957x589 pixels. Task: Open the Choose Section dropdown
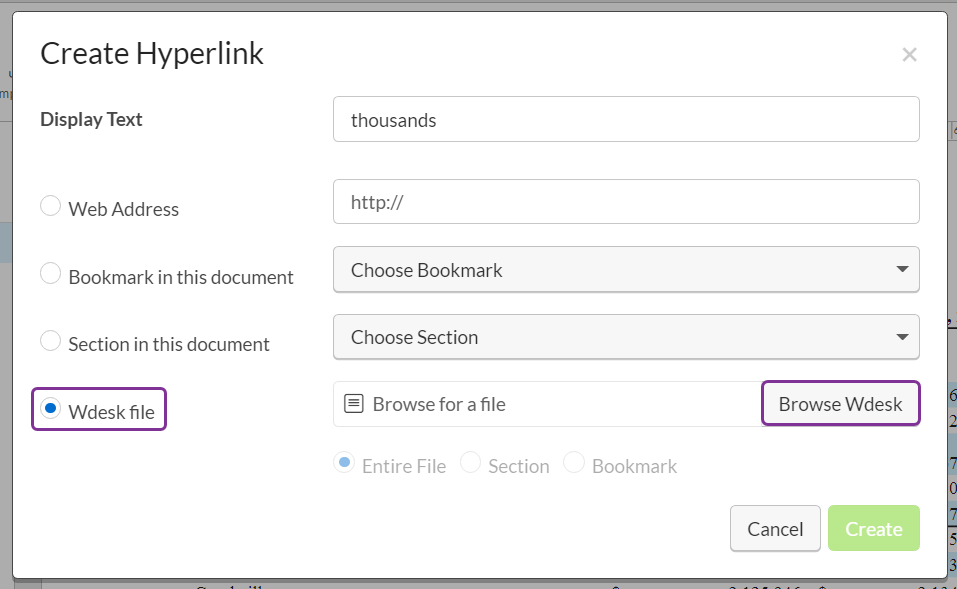tap(626, 336)
